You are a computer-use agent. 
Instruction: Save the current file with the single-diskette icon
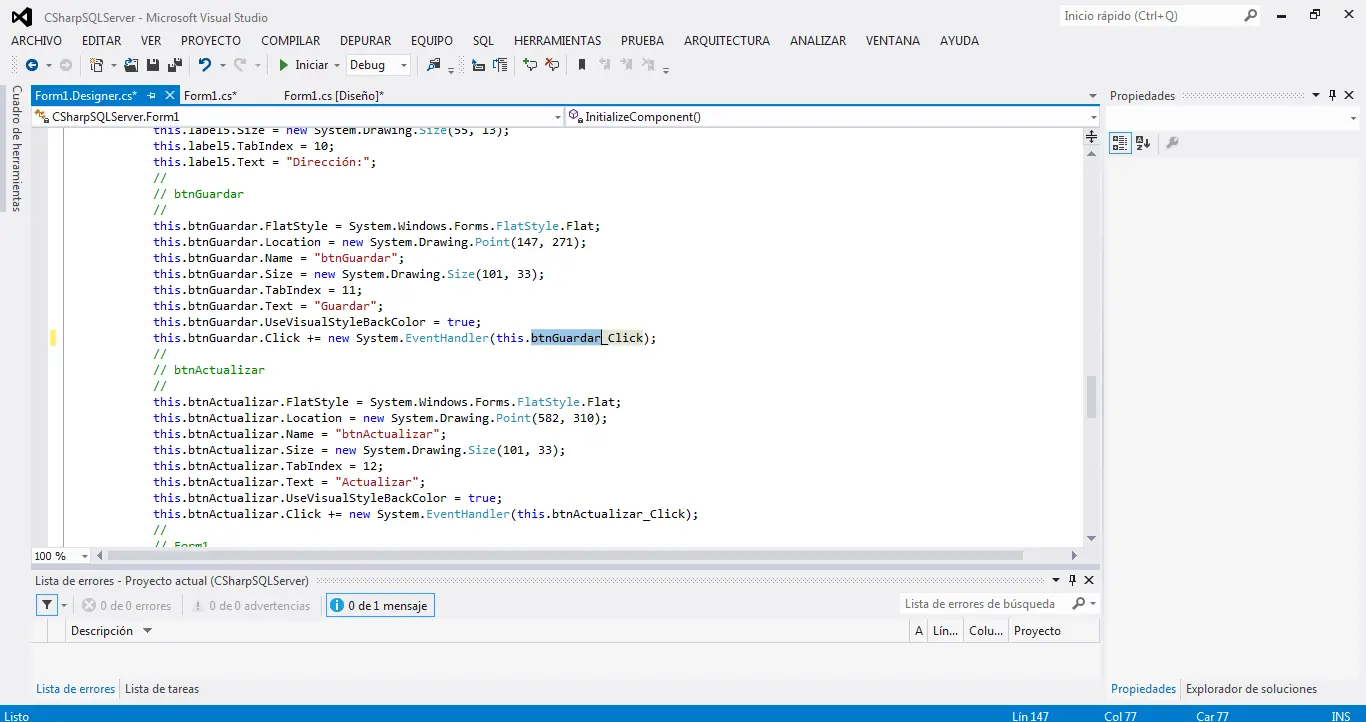coord(153,65)
